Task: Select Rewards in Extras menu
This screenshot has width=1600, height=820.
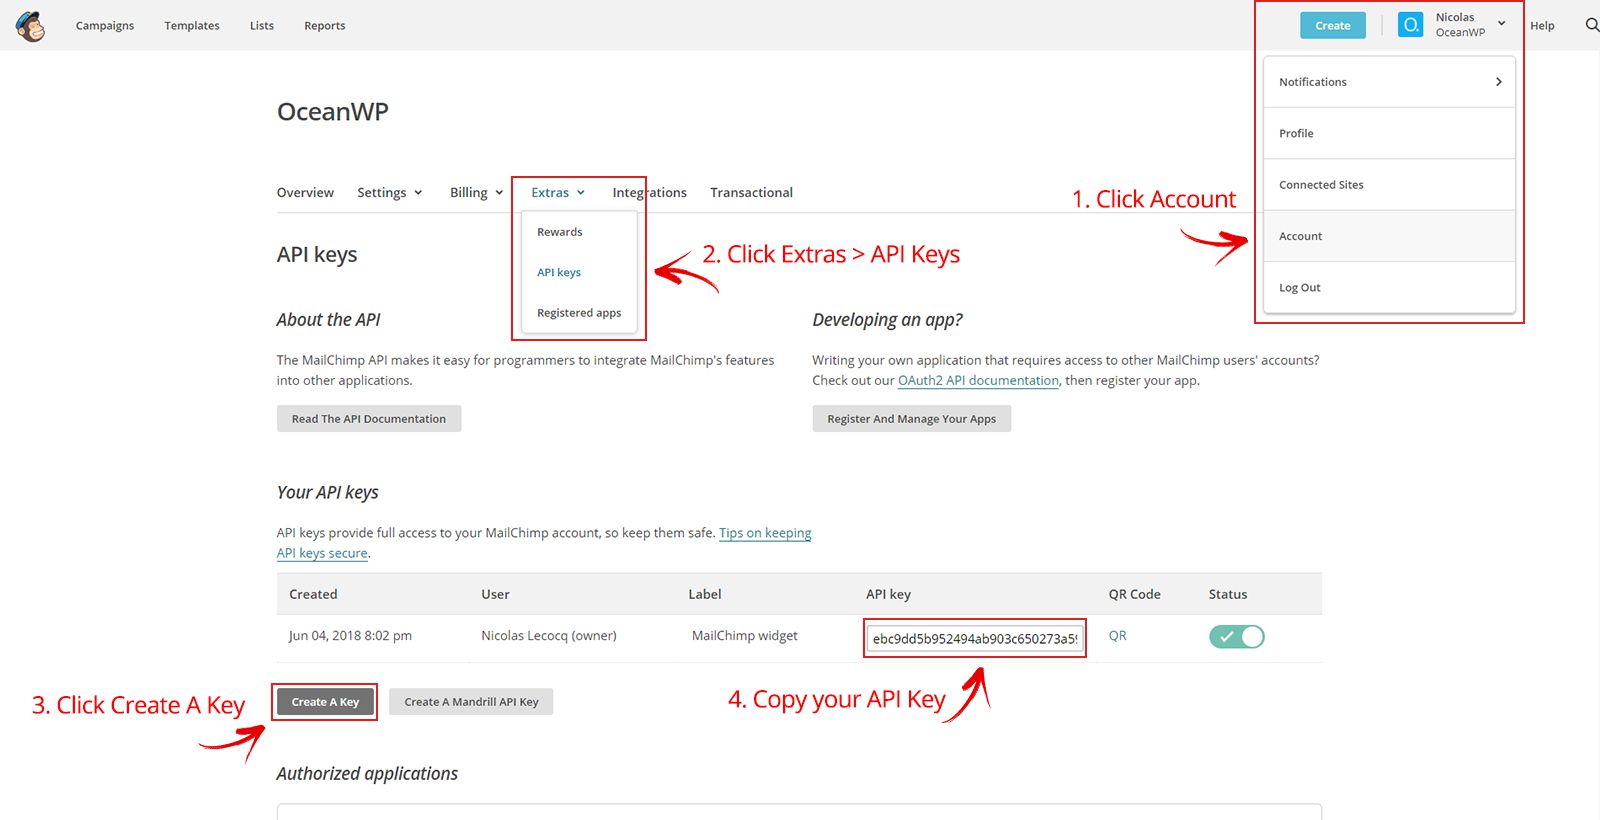Action: pyautogui.click(x=560, y=232)
